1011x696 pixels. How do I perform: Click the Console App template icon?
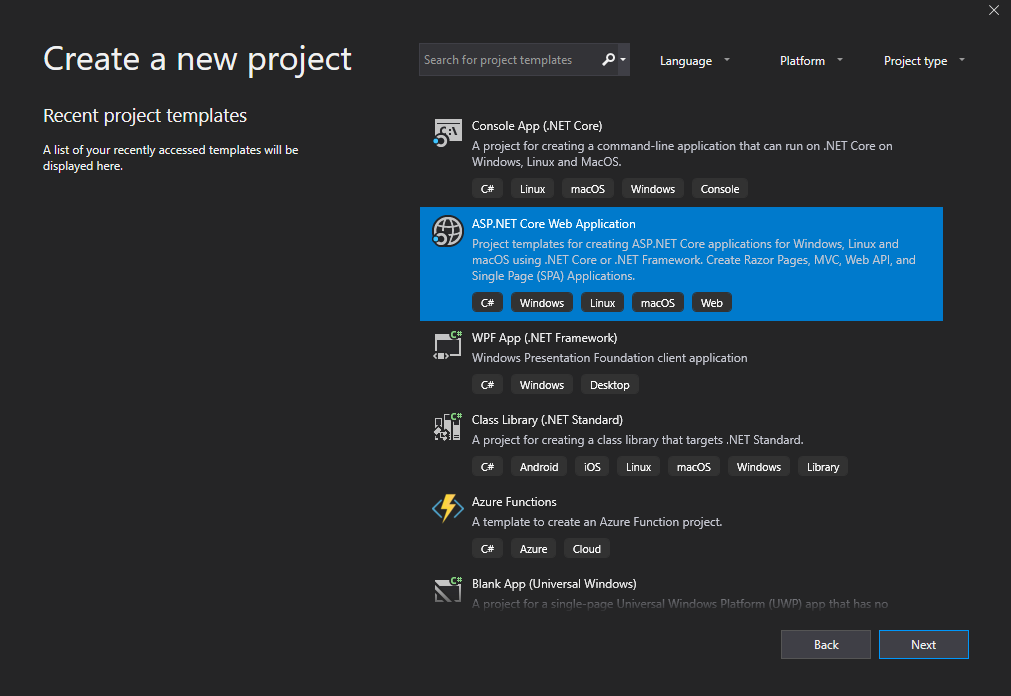point(447,132)
